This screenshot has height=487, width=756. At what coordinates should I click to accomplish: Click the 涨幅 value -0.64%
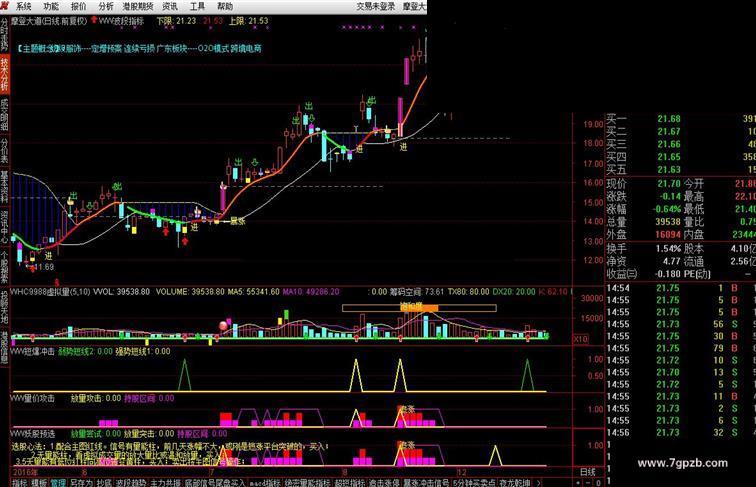(667, 209)
